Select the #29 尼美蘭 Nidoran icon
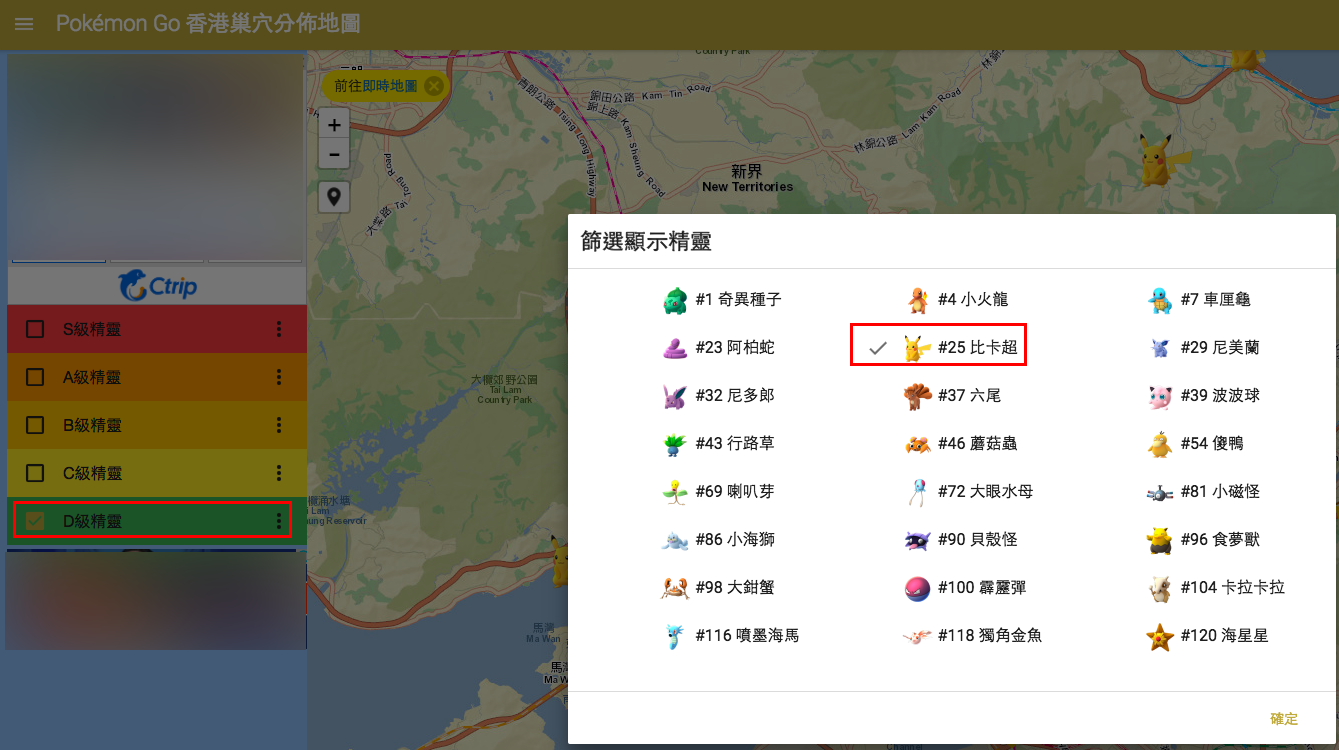The height and width of the screenshot is (750, 1339). coord(1160,348)
